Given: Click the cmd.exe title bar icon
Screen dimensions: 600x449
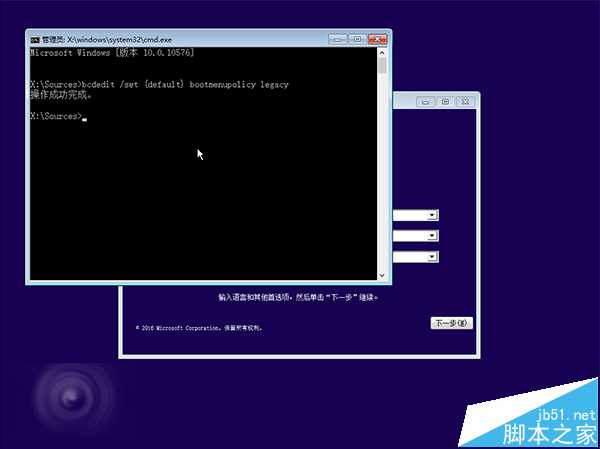Looking at the screenshot, I should pyautogui.click(x=35, y=40).
